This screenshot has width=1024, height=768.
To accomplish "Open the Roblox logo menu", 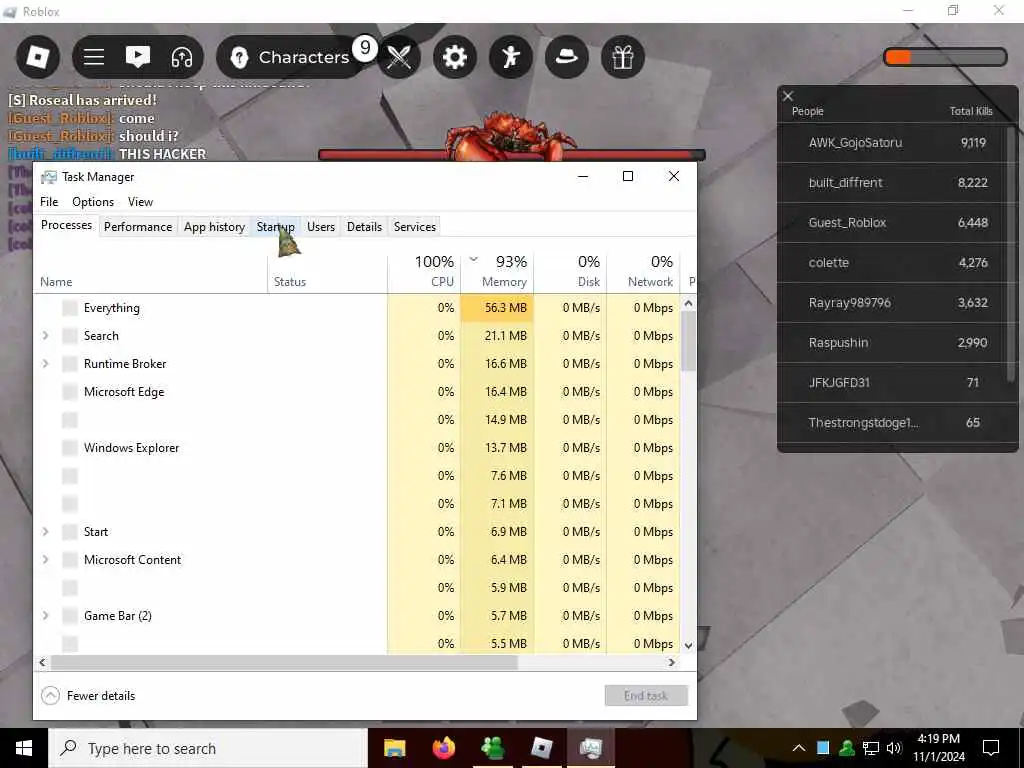I will (x=38, y=57).
